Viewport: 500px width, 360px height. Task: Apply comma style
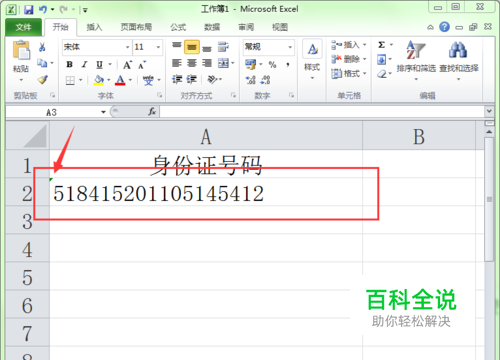[x=288, y=64]
